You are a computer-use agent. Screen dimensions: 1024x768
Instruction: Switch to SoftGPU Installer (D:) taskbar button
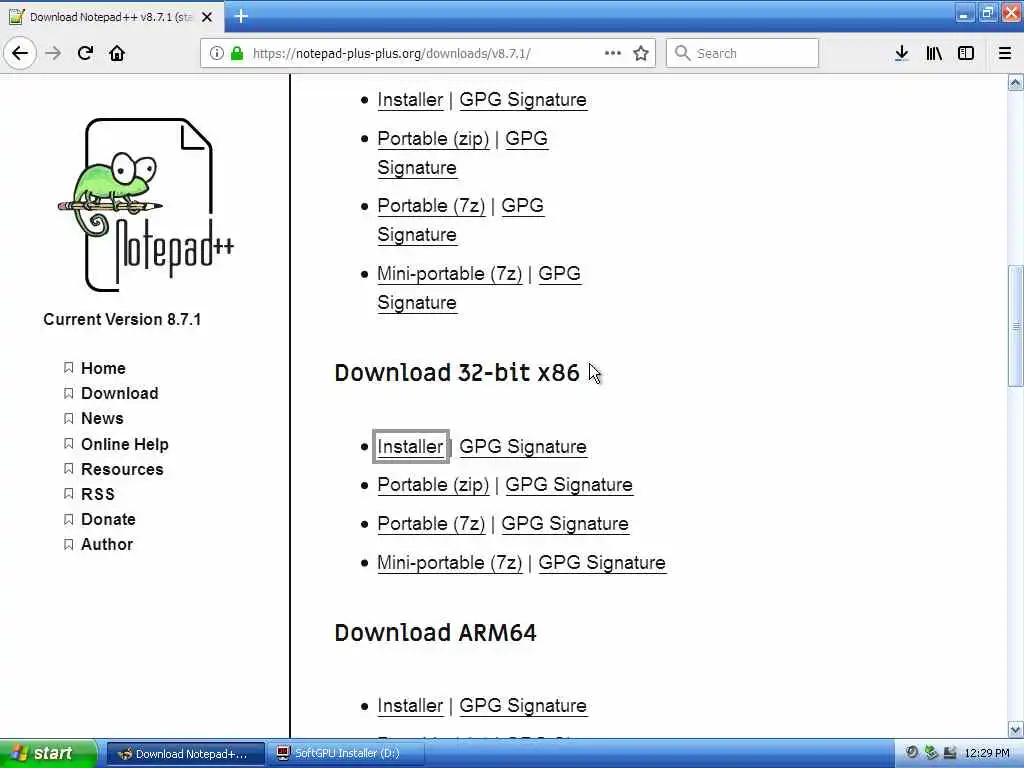[348, 754]
